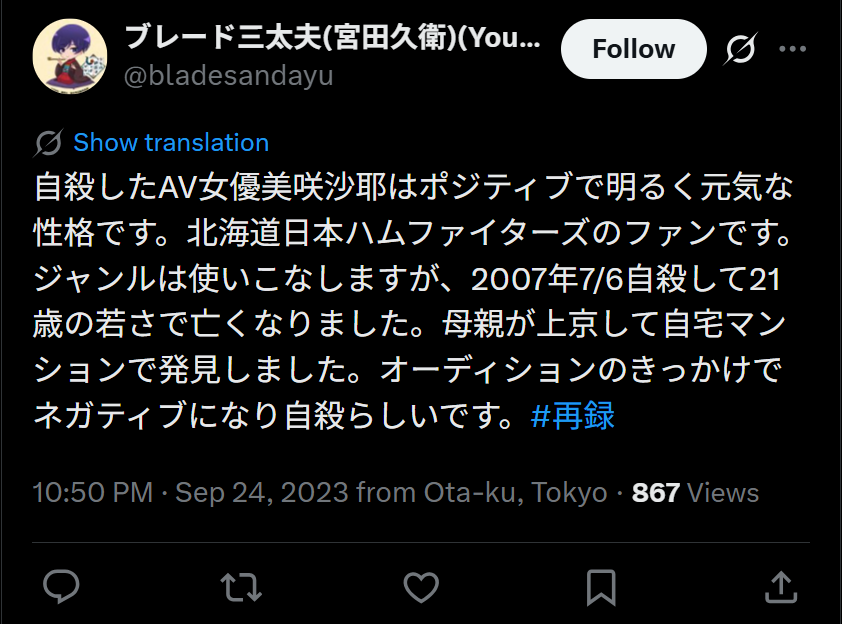Follow the bladesandayu account

pos(633,49)
